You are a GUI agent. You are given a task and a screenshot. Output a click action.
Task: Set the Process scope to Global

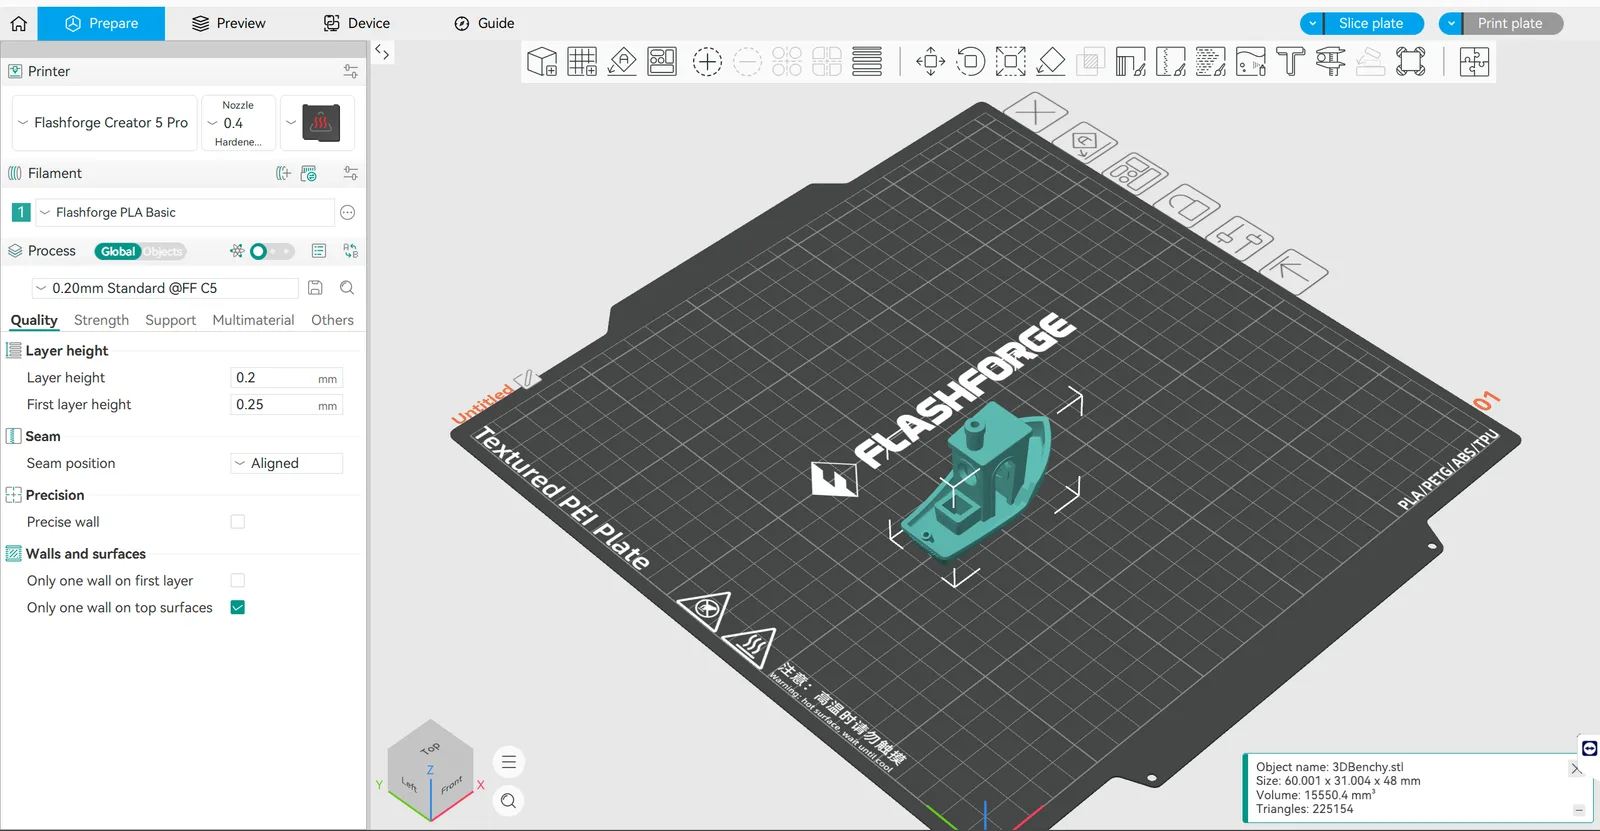tap(118, 252)
